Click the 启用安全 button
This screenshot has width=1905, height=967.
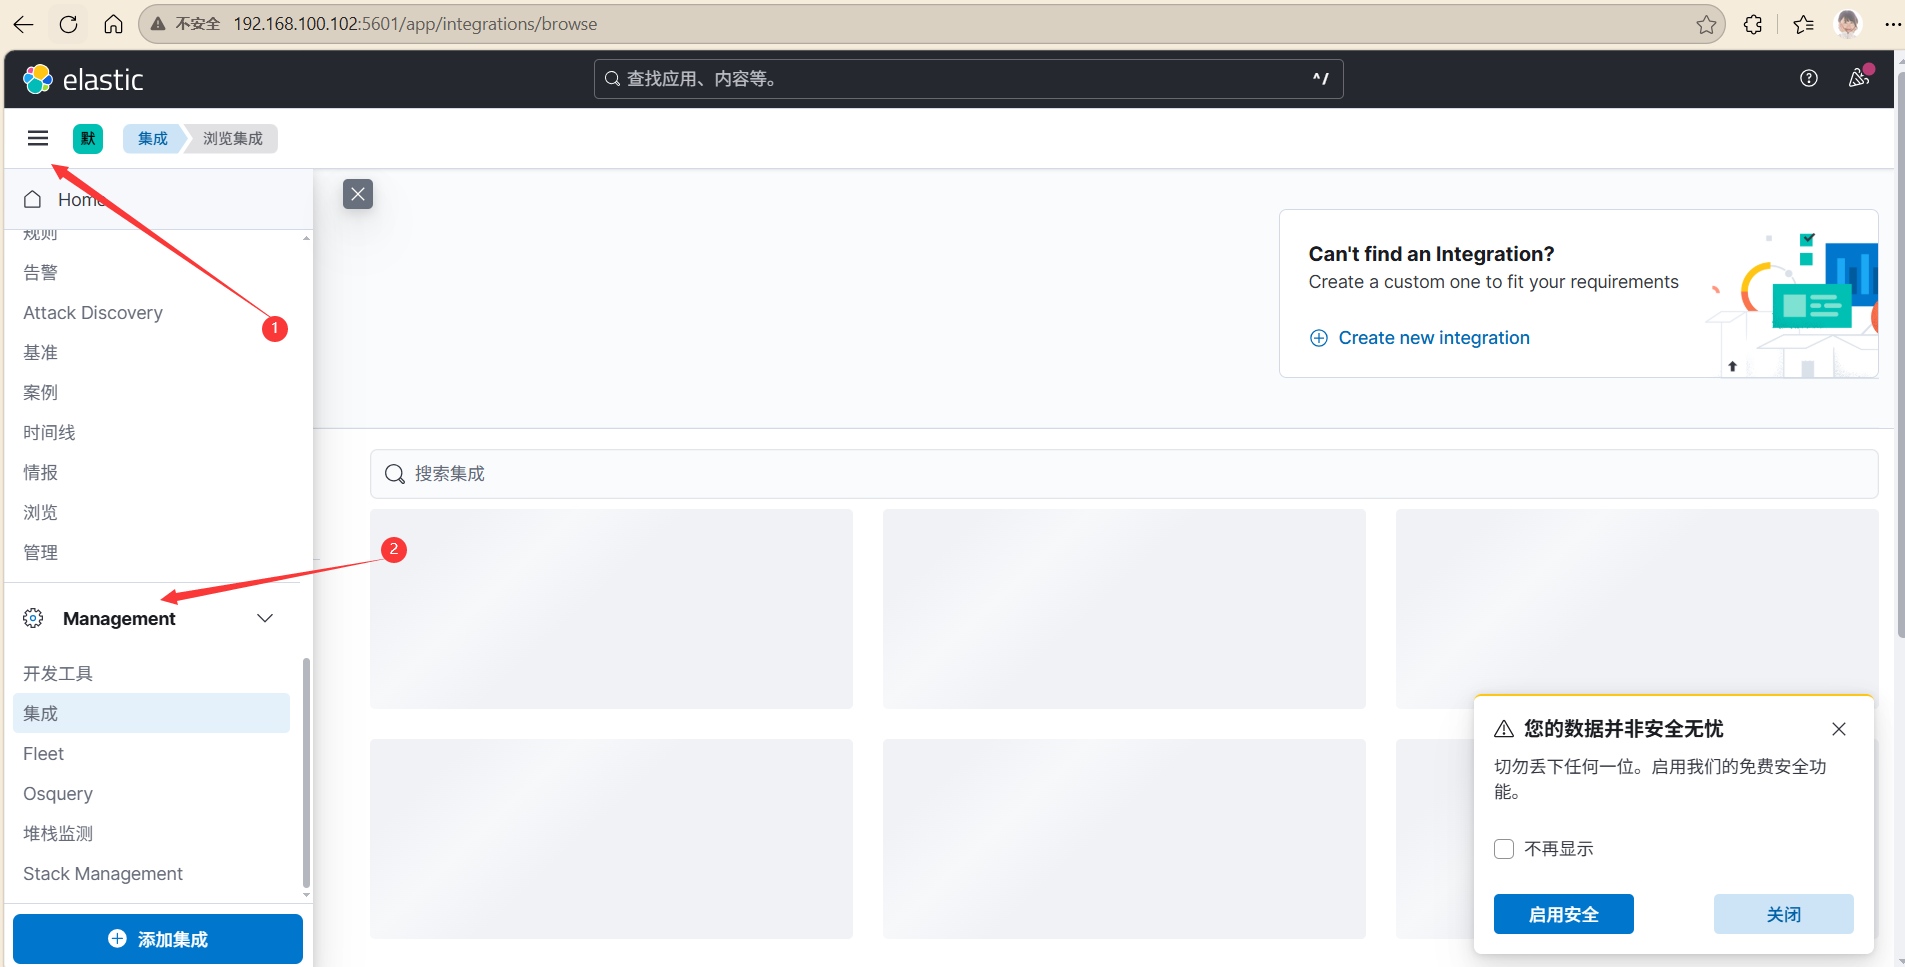pos(1563,914)
